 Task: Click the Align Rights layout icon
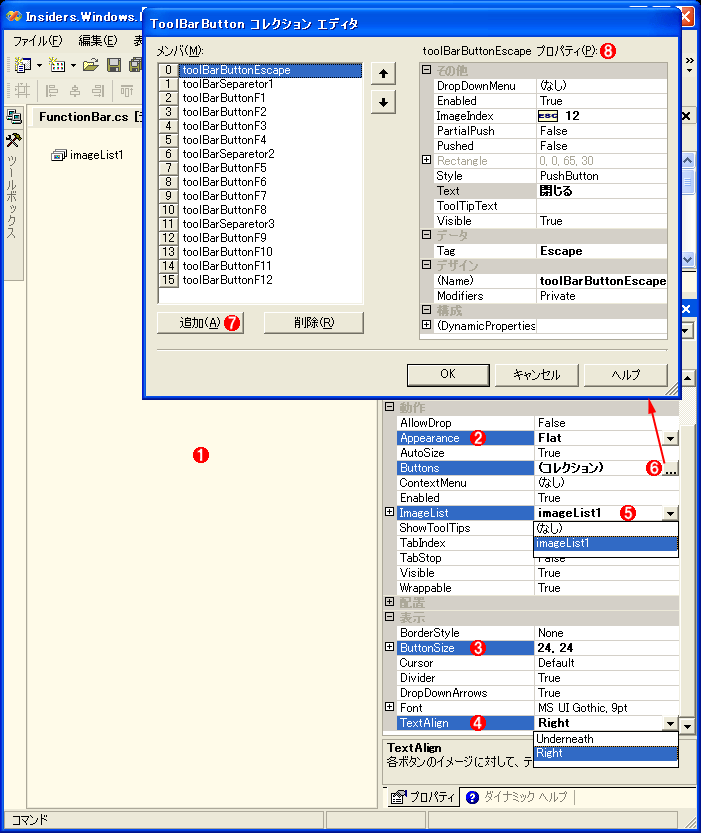pyautogui.click(x=98, y=91)
